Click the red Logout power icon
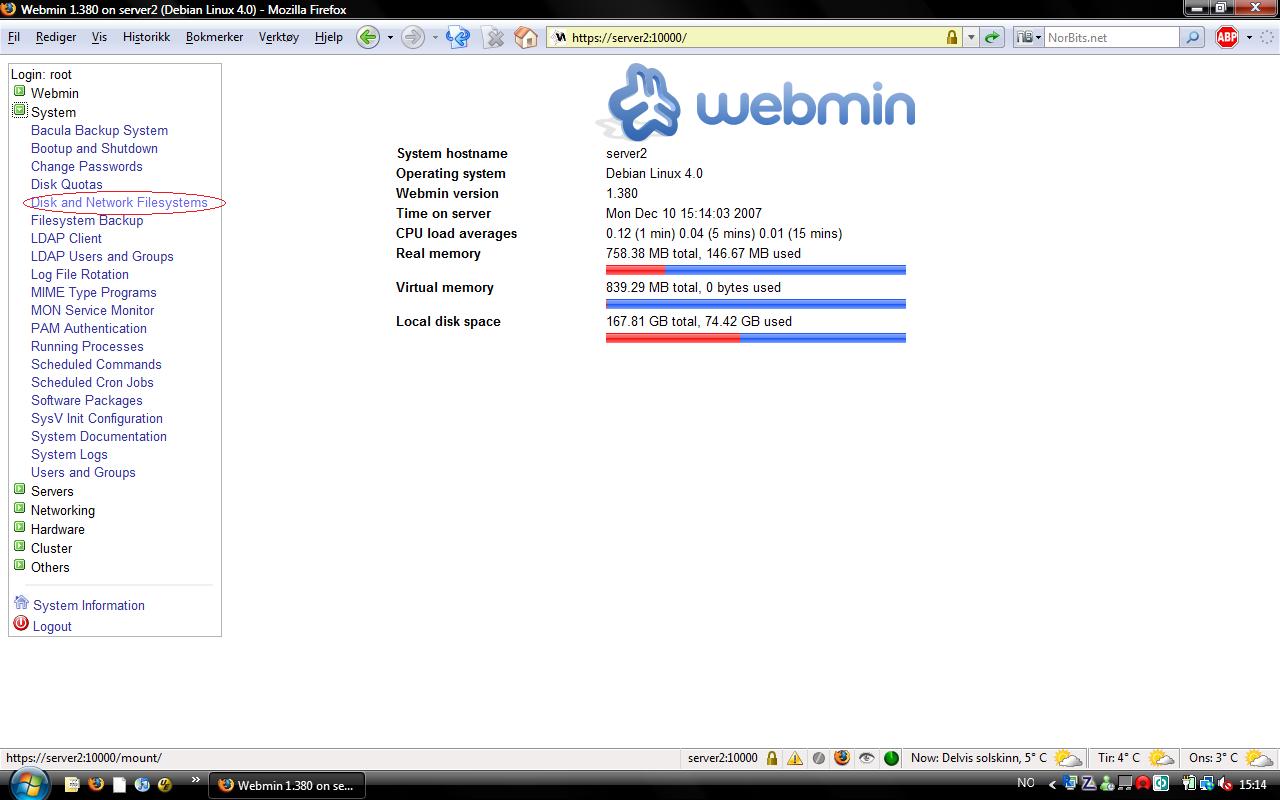 21,623
